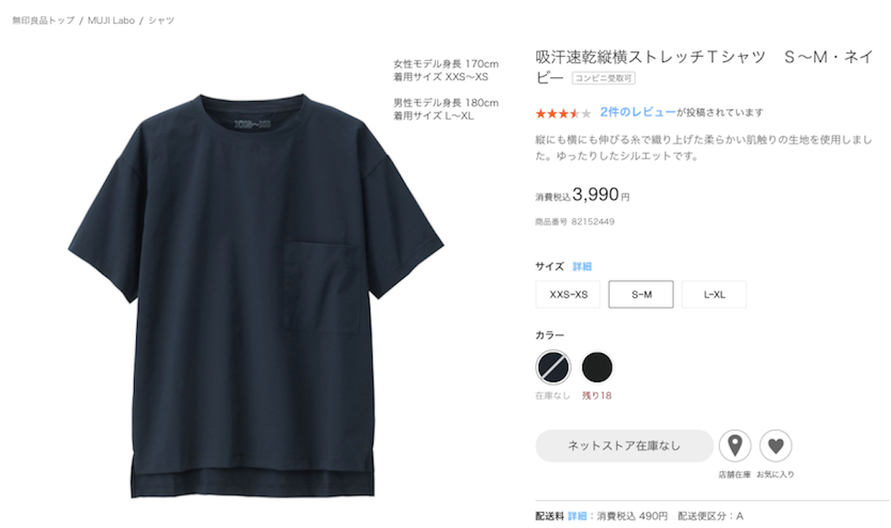Click the product title text

[x=704, y=66]
